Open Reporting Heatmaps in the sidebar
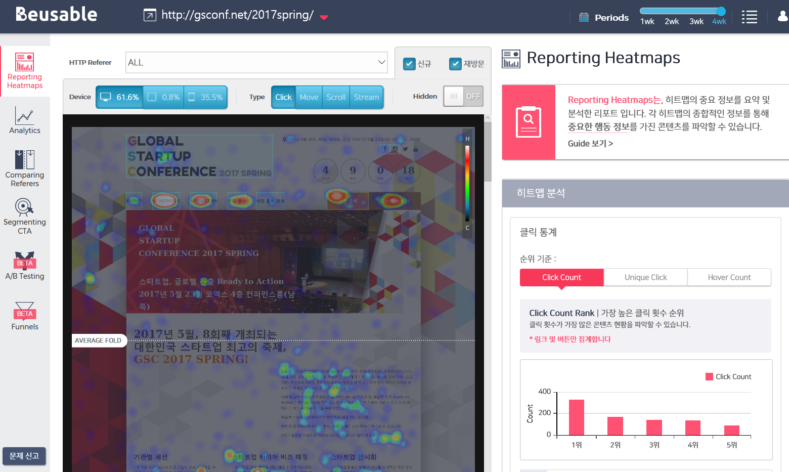 point(24,70)
